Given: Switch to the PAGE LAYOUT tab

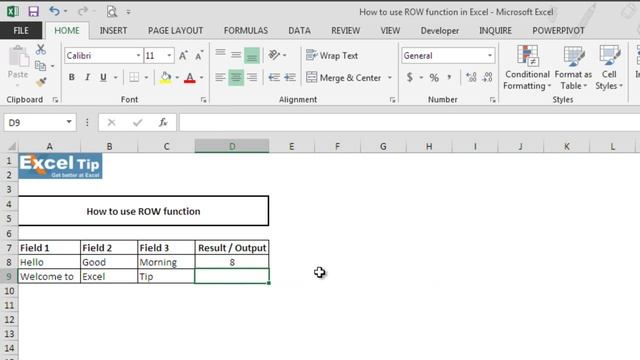Looking at the screenshot, I should (x=175, y=31).
